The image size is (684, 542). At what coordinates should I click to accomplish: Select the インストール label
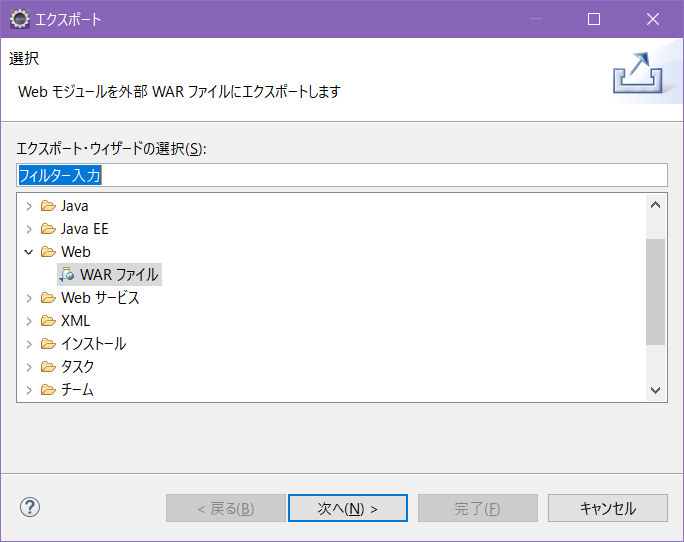tap(94, 344)
